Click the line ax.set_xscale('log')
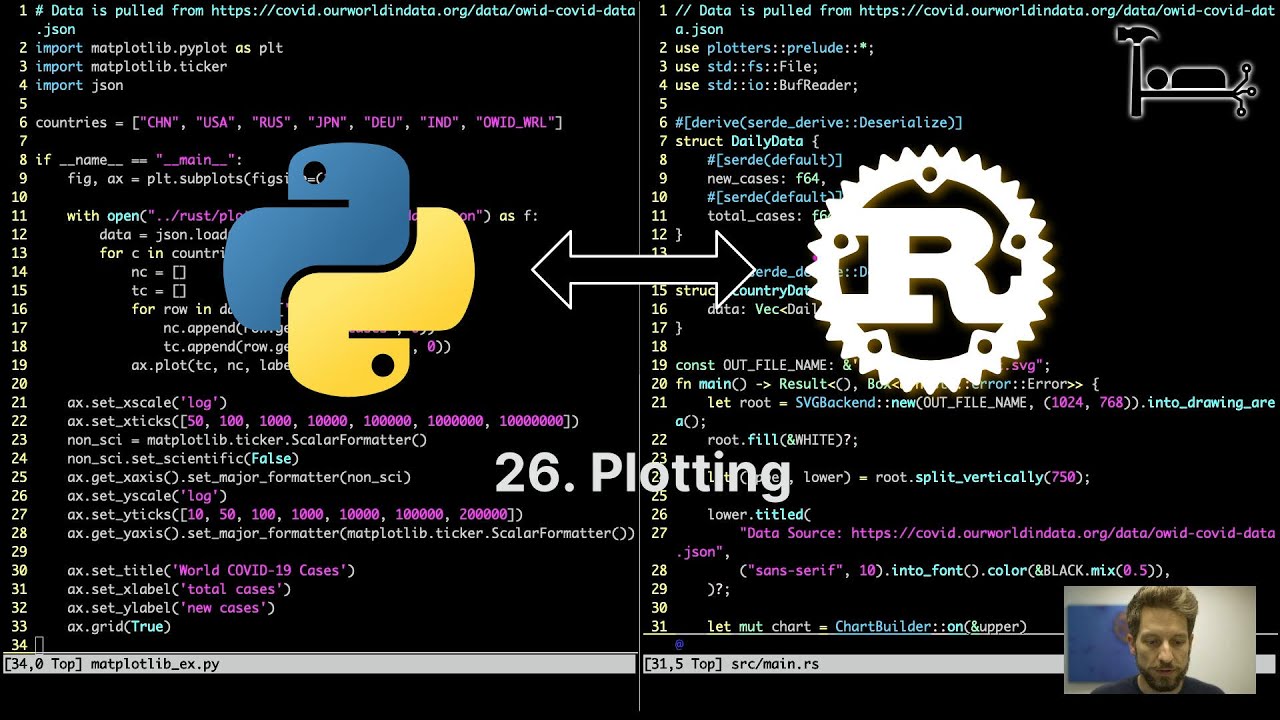This screenshot has width=1280, height=720. coord(147,402)
